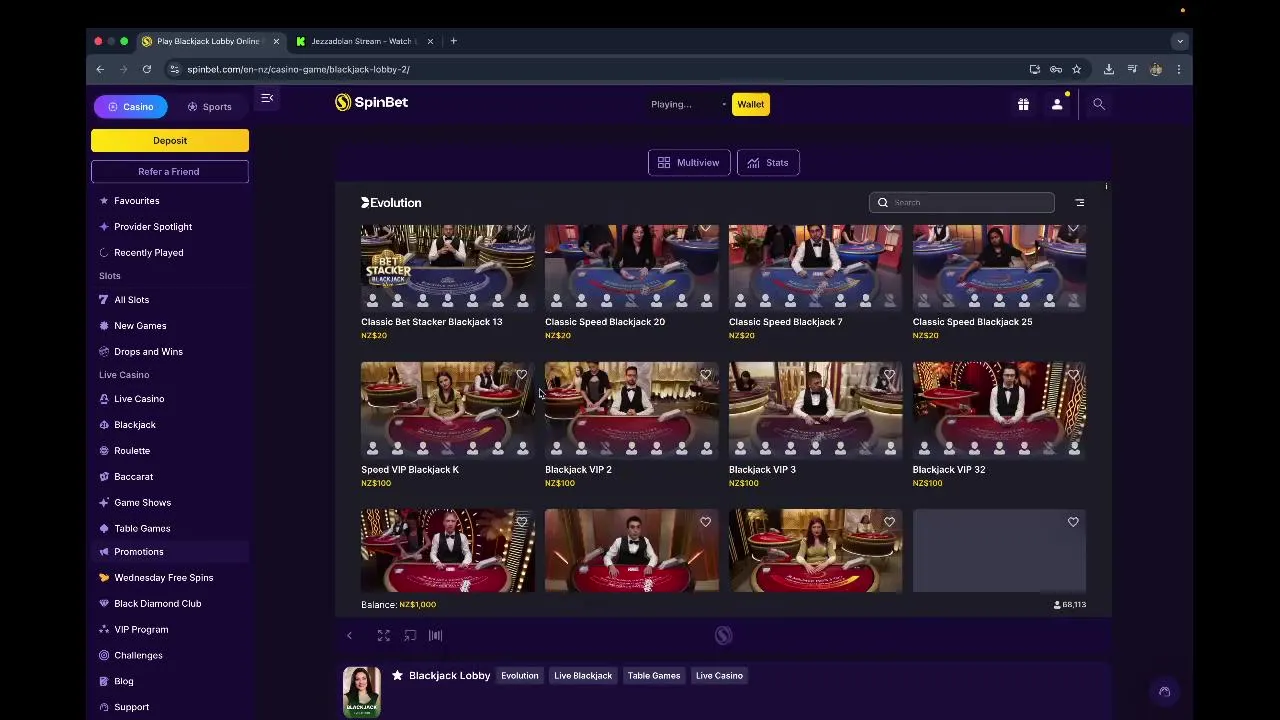1280x720 pixels.
Task: Toggle heart on Classic Speed Blackjack 25
Action: point(1073,229)
